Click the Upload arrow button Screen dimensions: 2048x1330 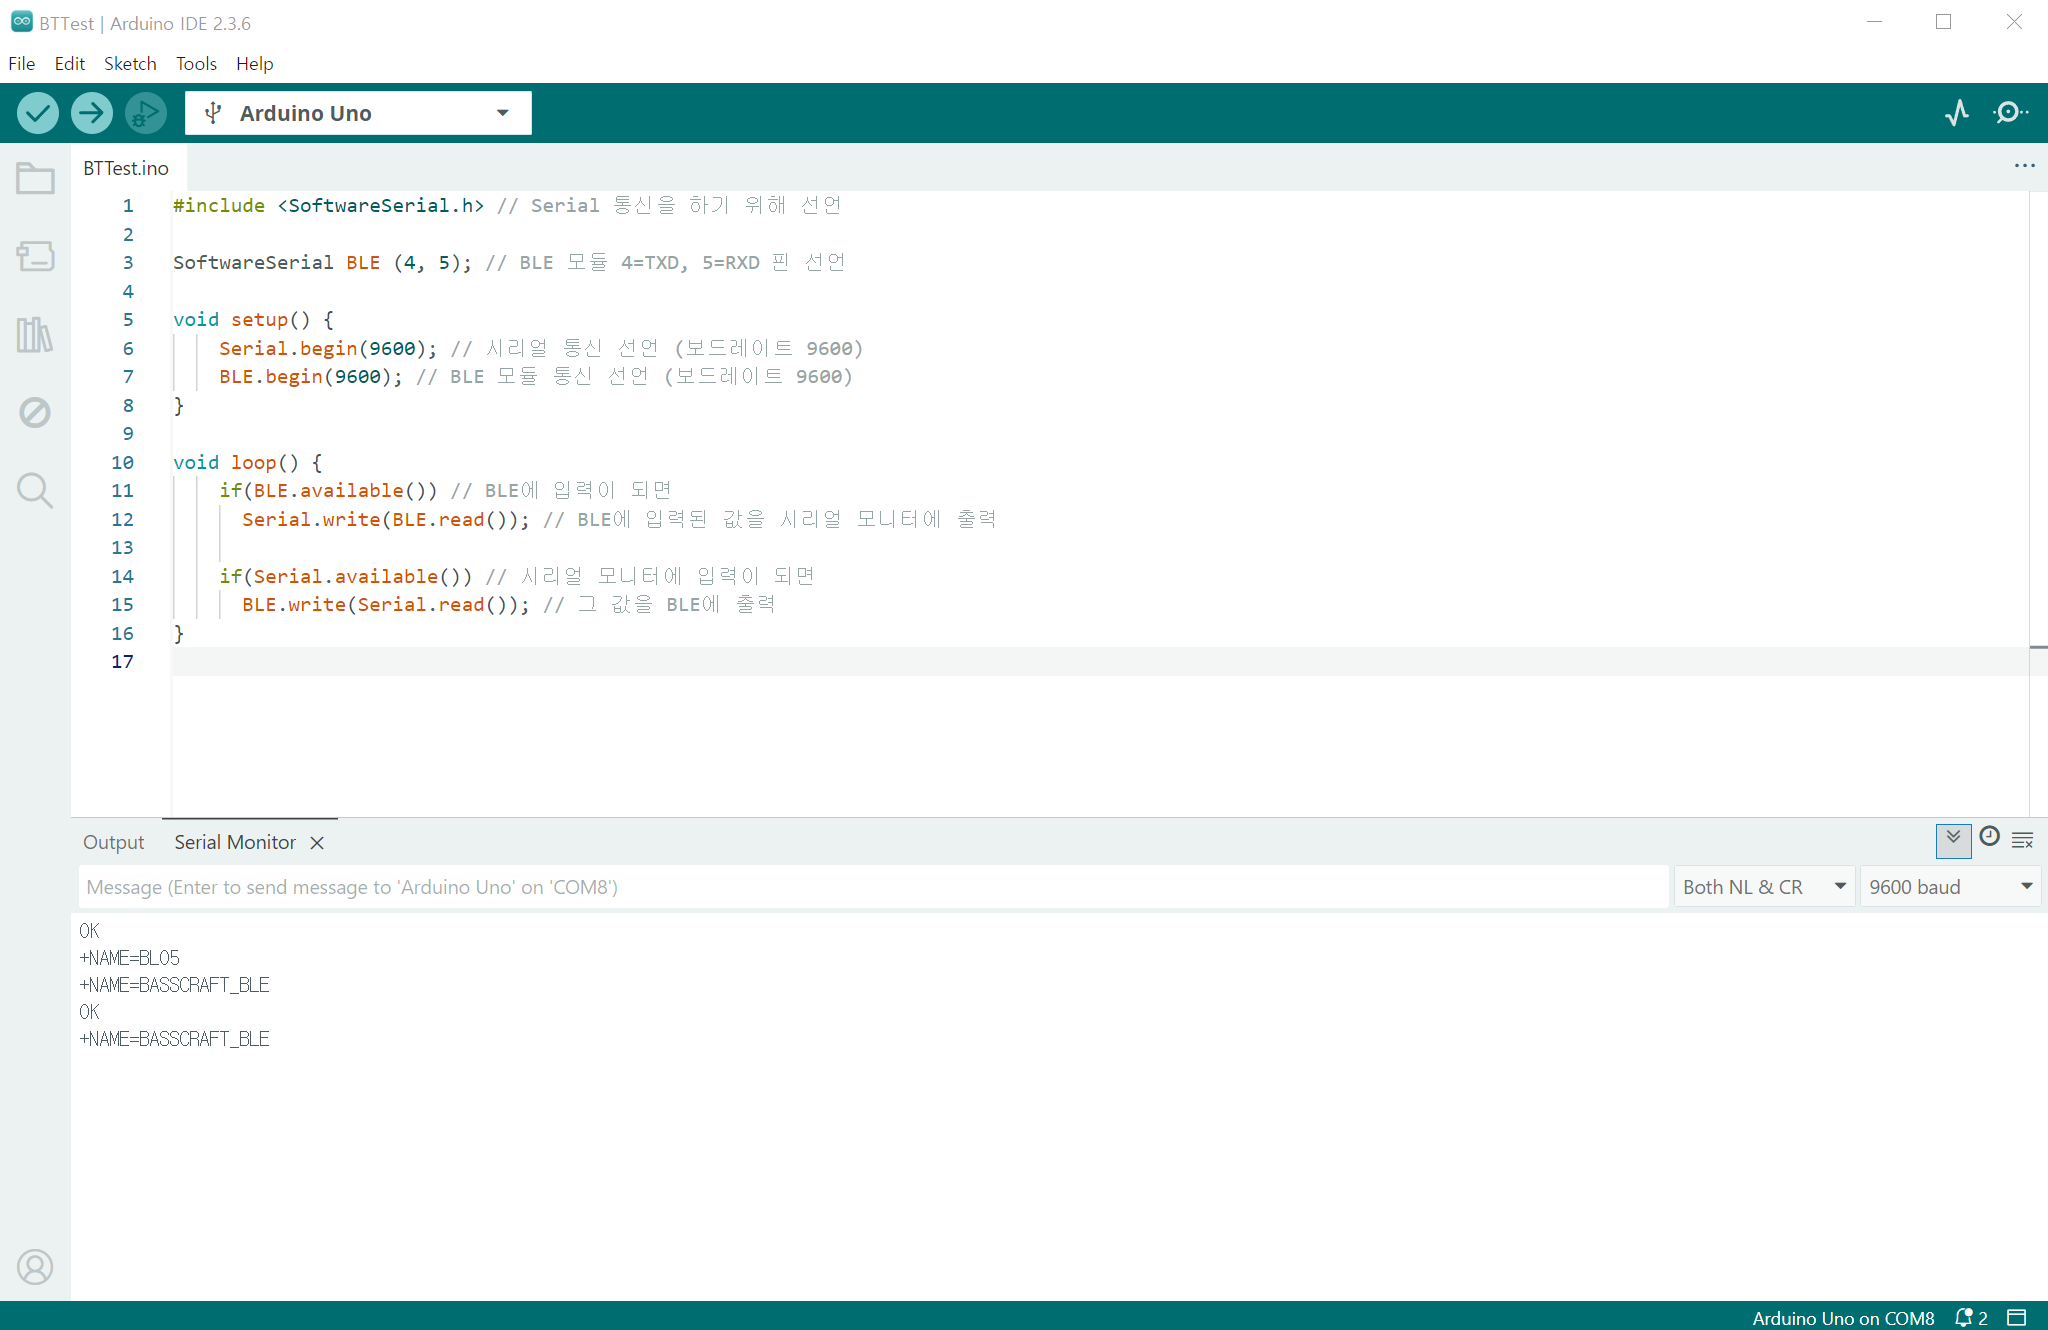92,113
